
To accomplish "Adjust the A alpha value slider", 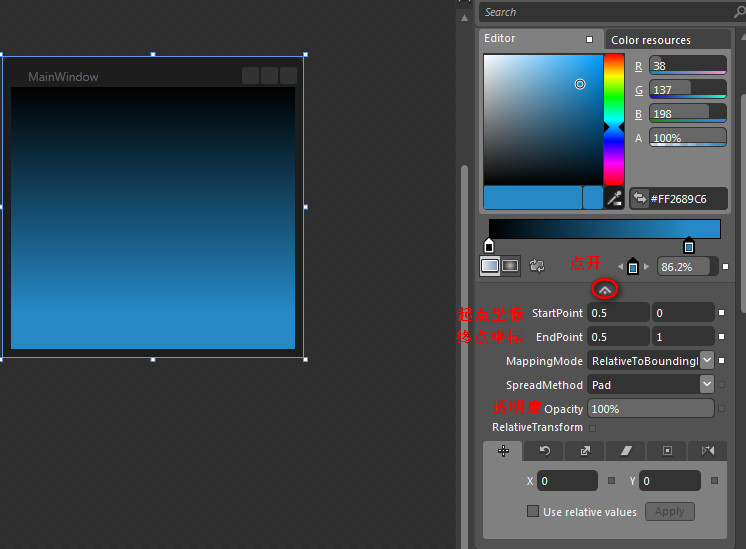I will (688, 137).
